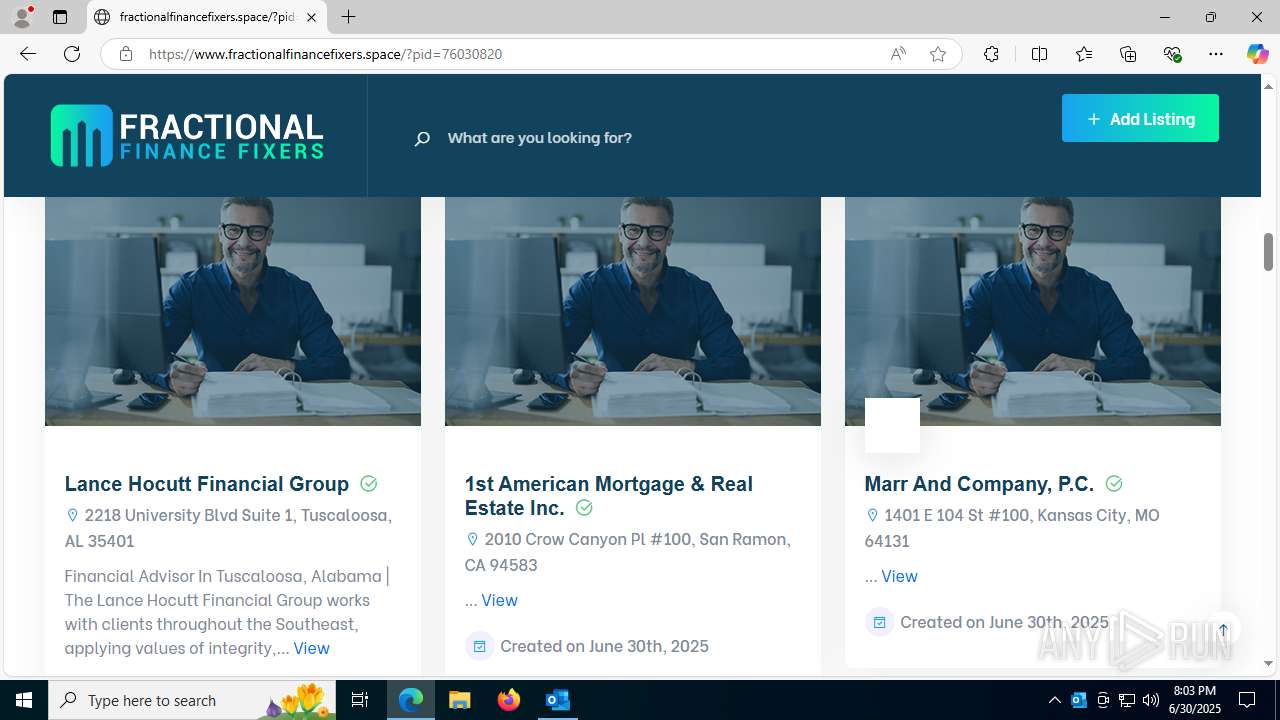This screenshot has height=720, width=1280.
Task: Click location pin next to 2010 Crow Canyon Pl
Action: (472, 540)
